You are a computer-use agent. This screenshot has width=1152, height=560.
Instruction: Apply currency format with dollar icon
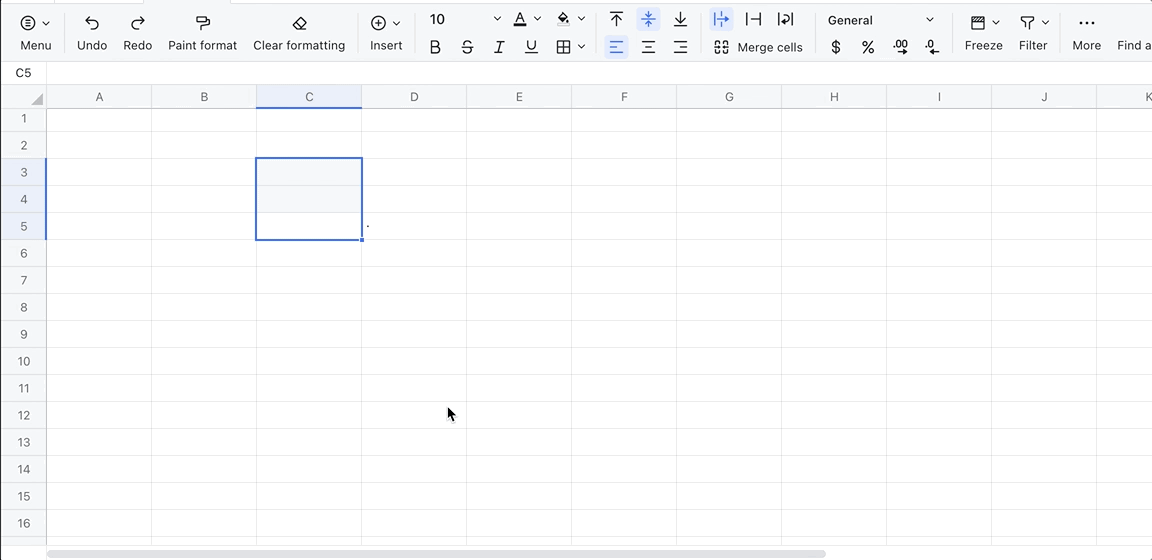tap(836, 47)
